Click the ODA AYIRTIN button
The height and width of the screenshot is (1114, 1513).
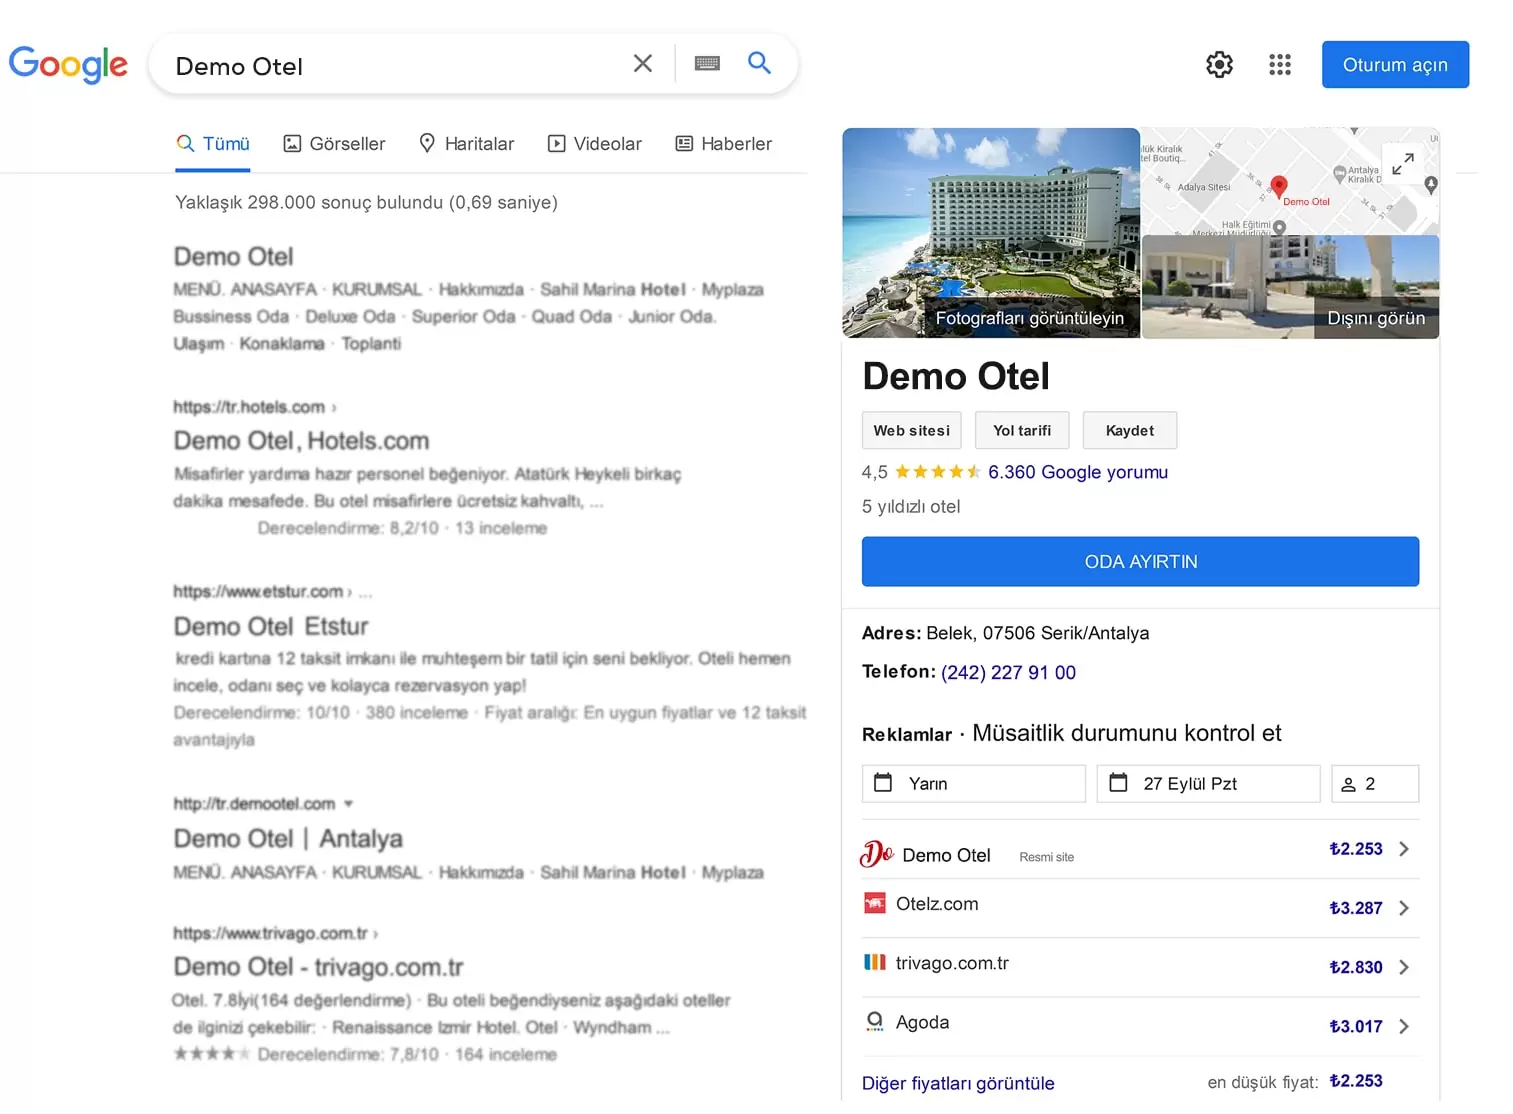pos(1141,562)
